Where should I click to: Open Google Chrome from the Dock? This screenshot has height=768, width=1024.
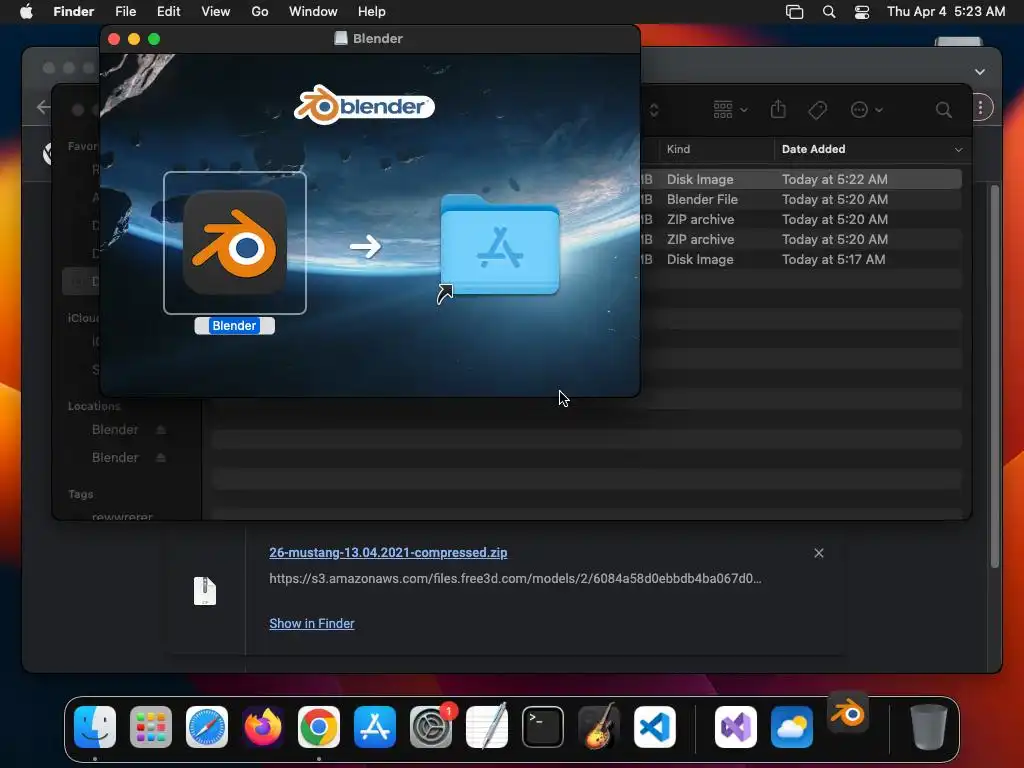coord(319,727)
